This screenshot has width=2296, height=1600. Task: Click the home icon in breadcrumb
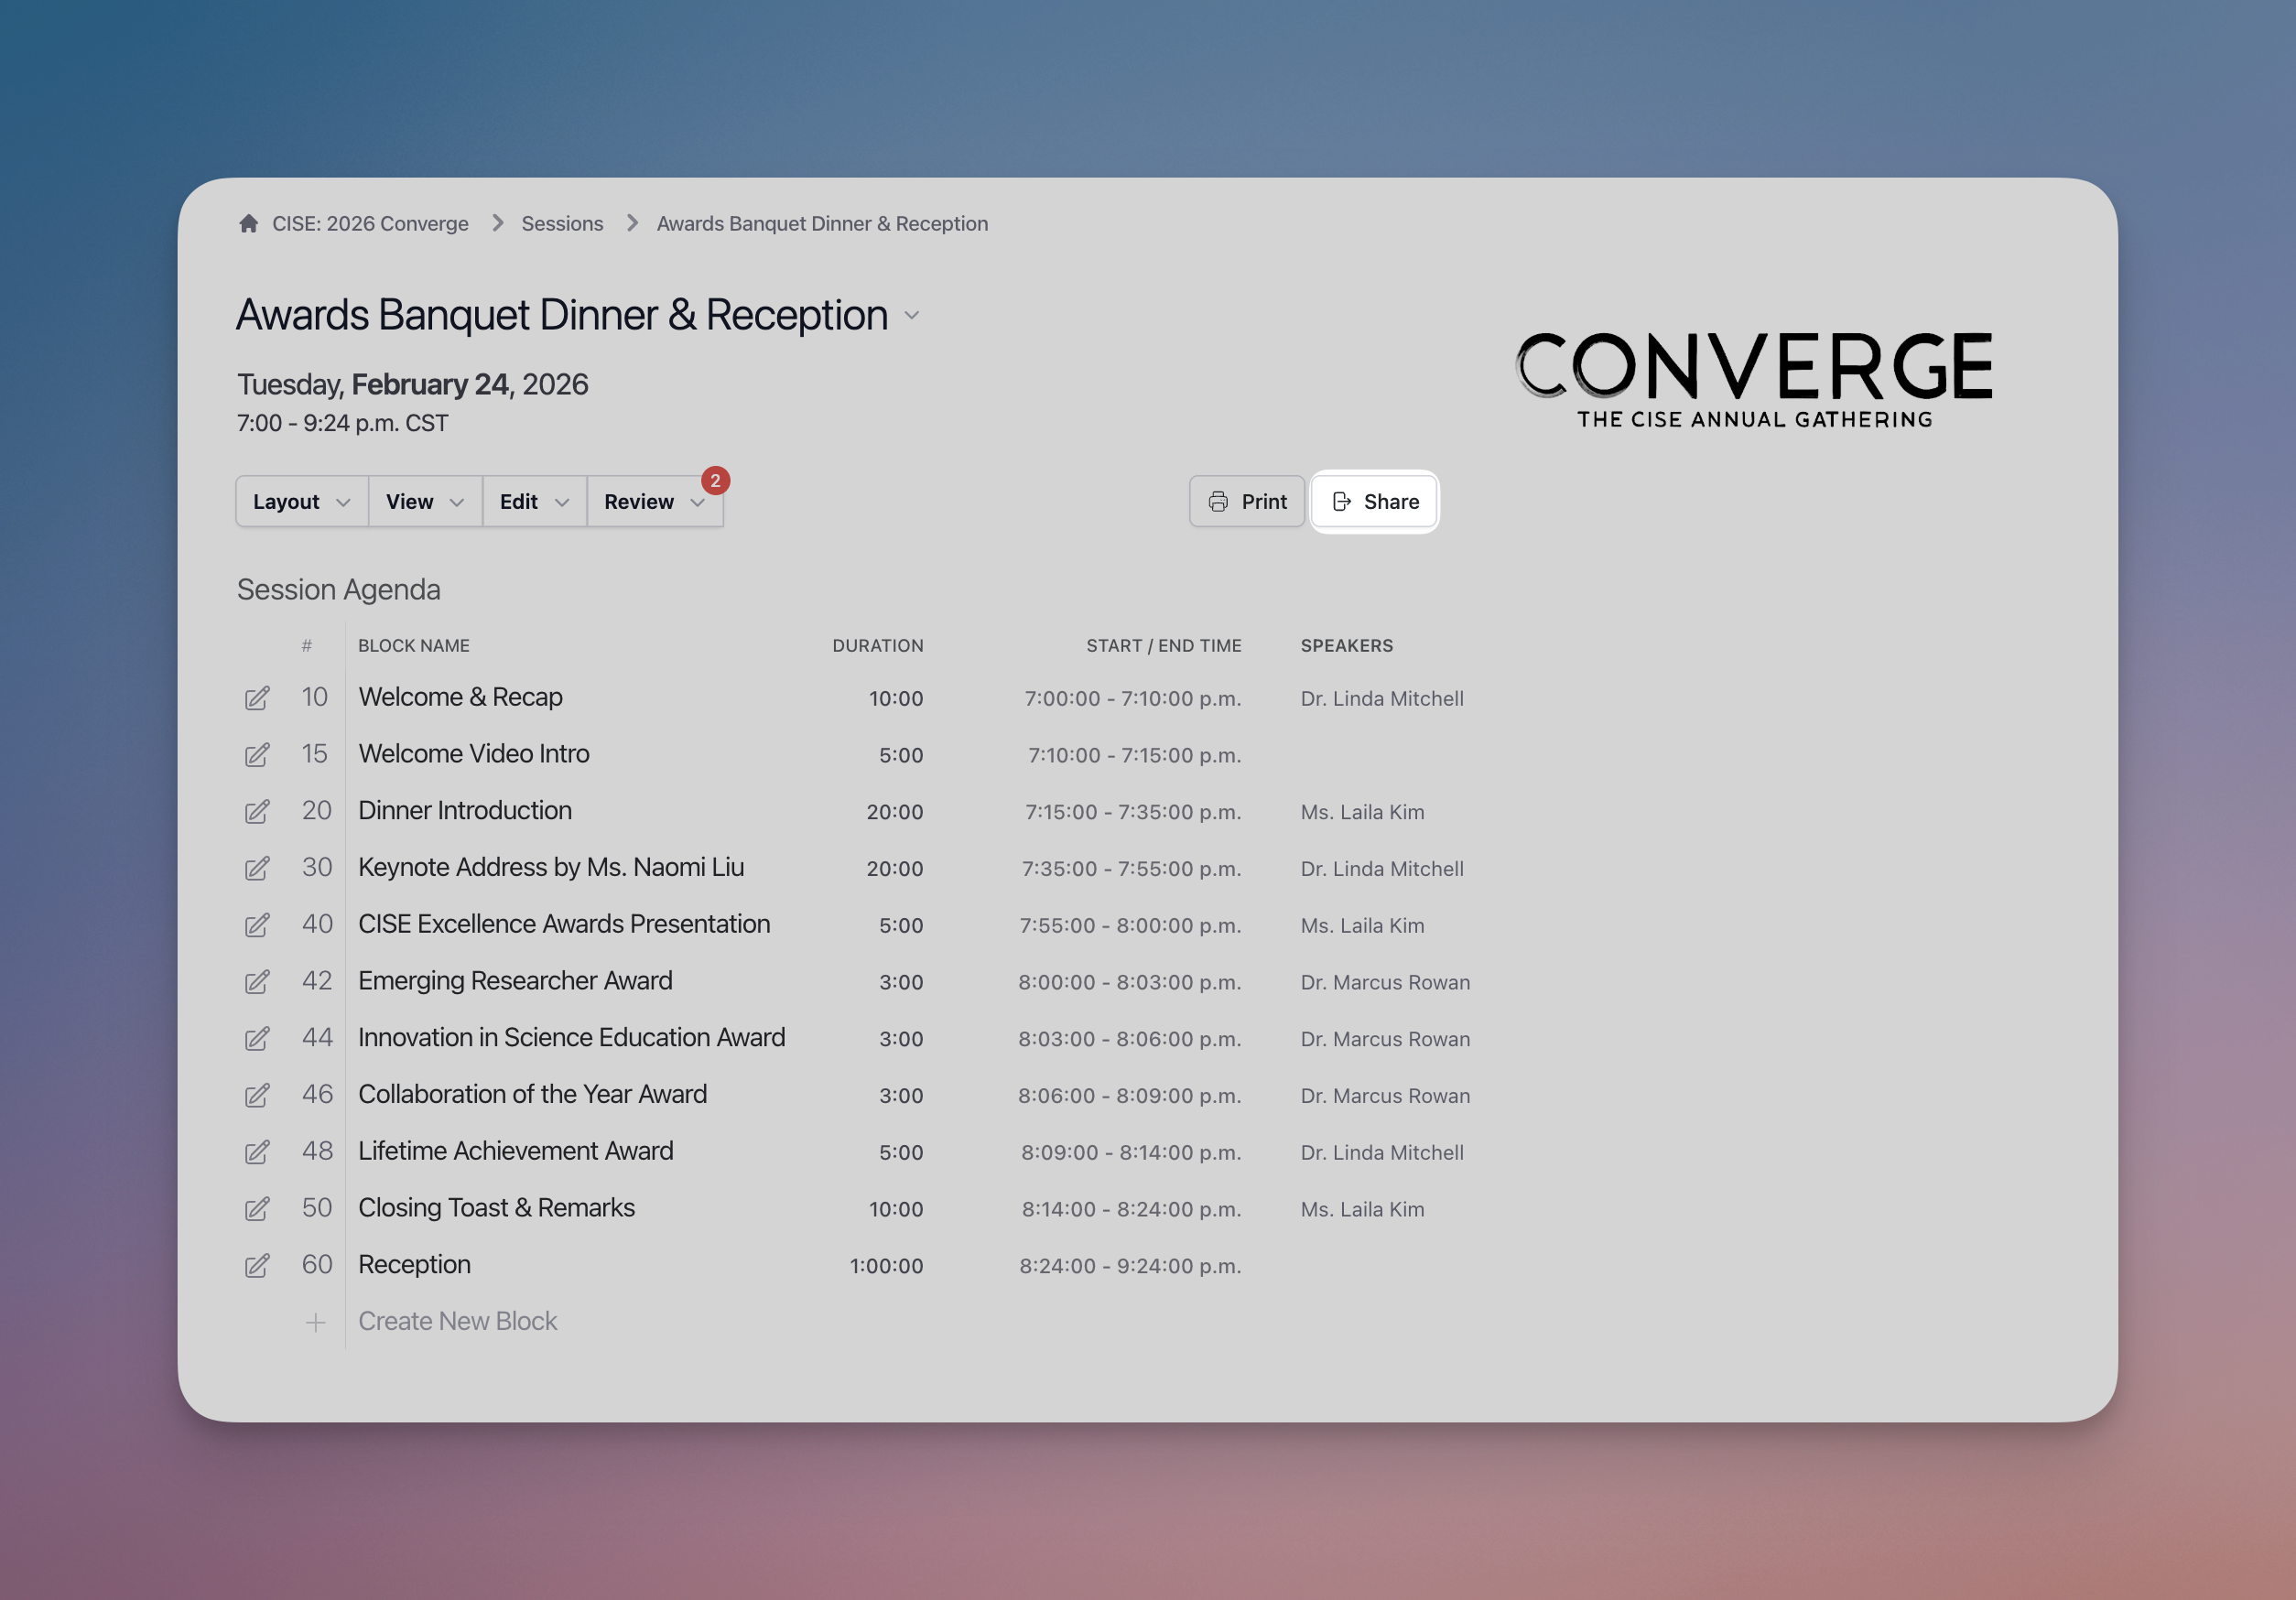click(249, 223)
